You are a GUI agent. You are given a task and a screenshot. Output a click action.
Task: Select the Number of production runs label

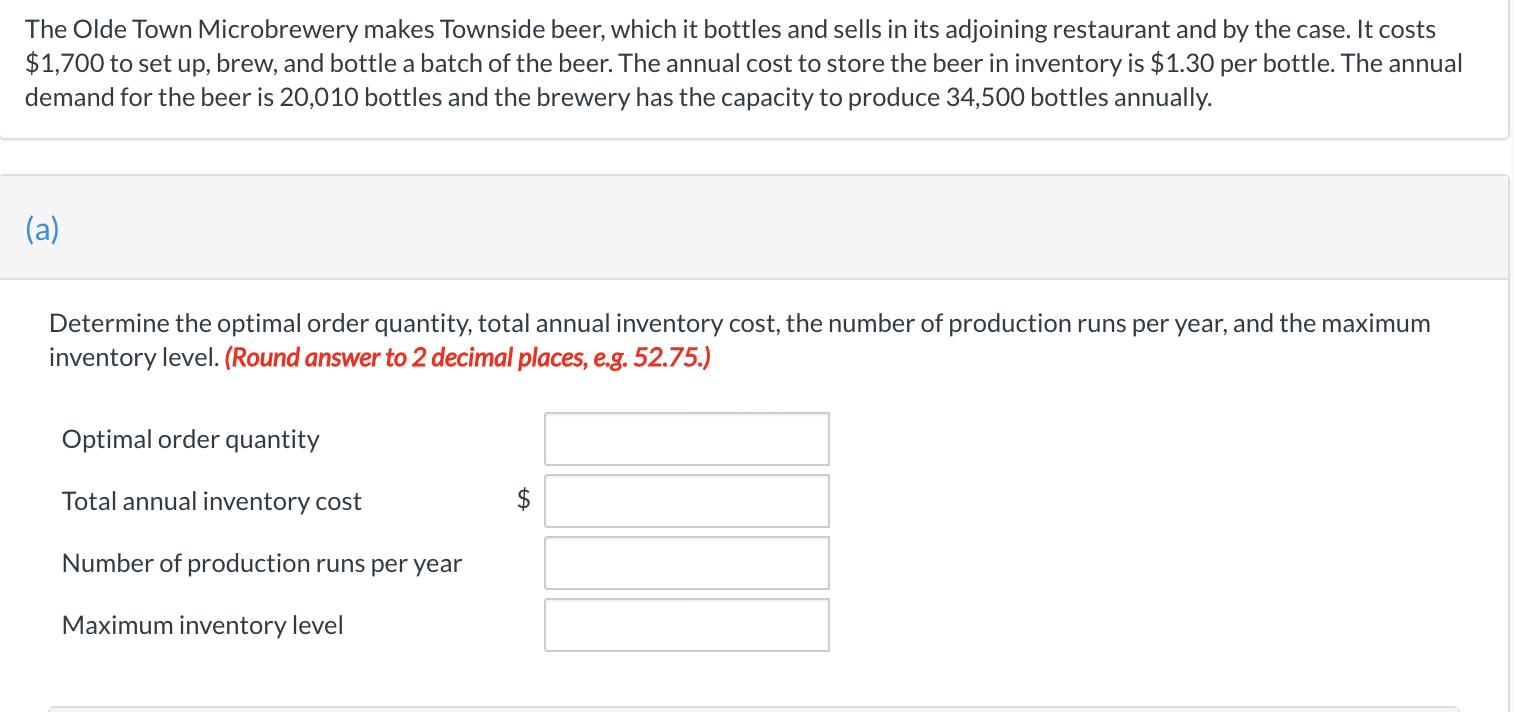(x=261, y=562)
